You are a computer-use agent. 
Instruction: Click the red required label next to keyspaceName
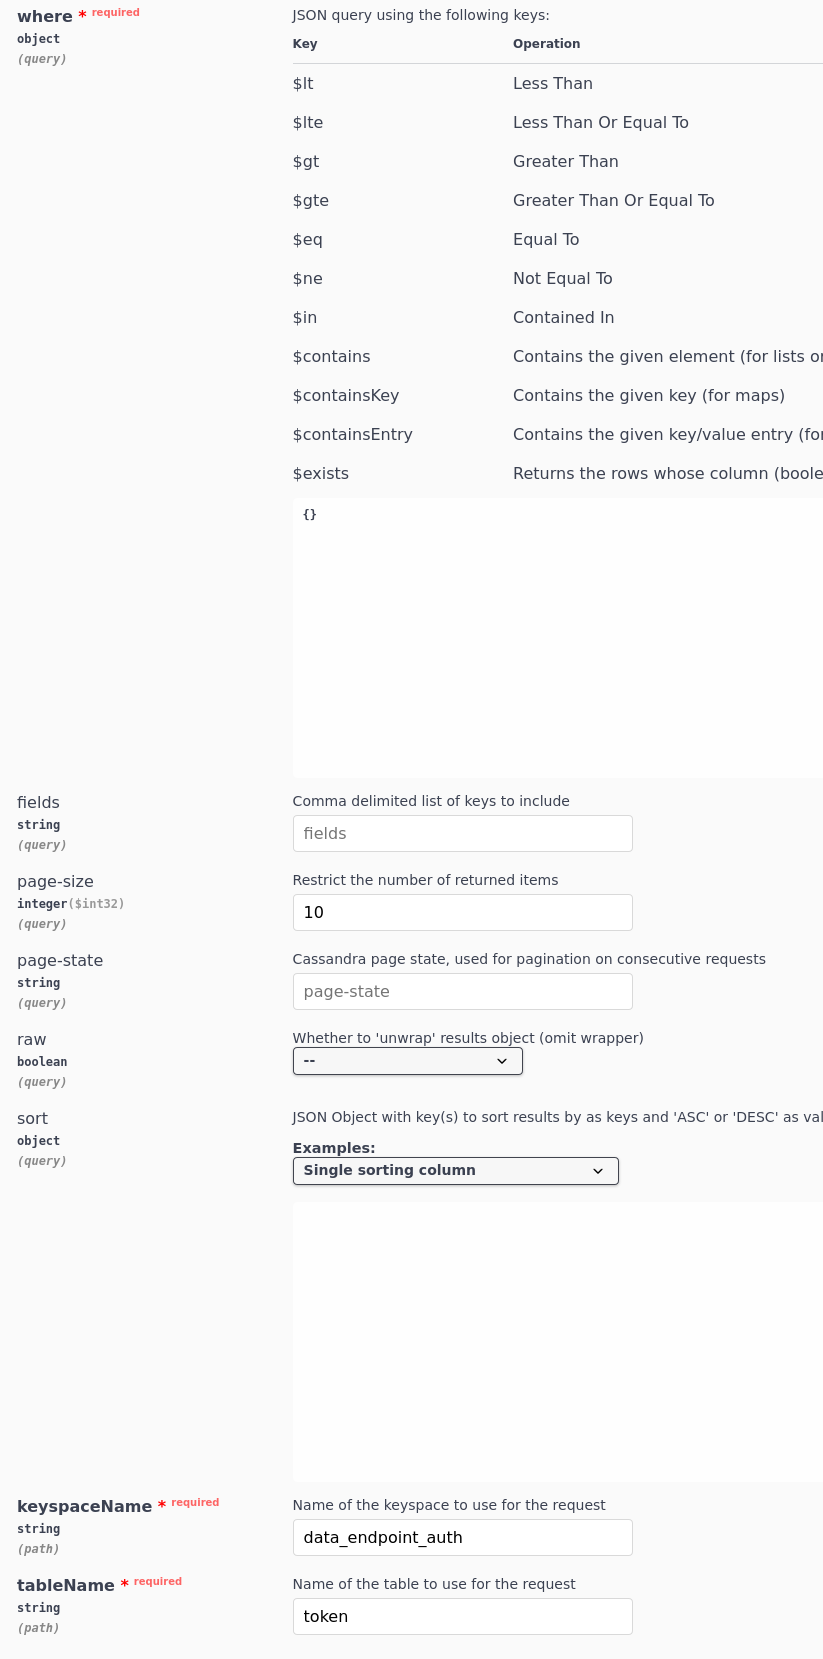tap(194, 1502)
